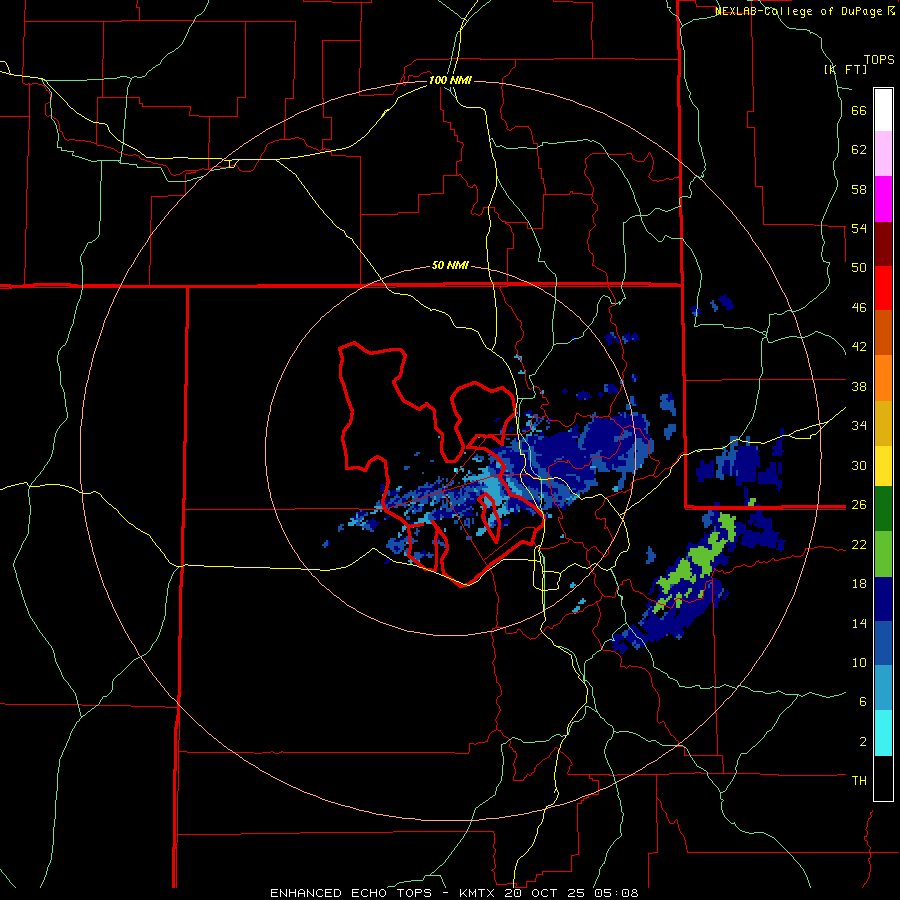Click the "TH" threshold legend label

859,780
